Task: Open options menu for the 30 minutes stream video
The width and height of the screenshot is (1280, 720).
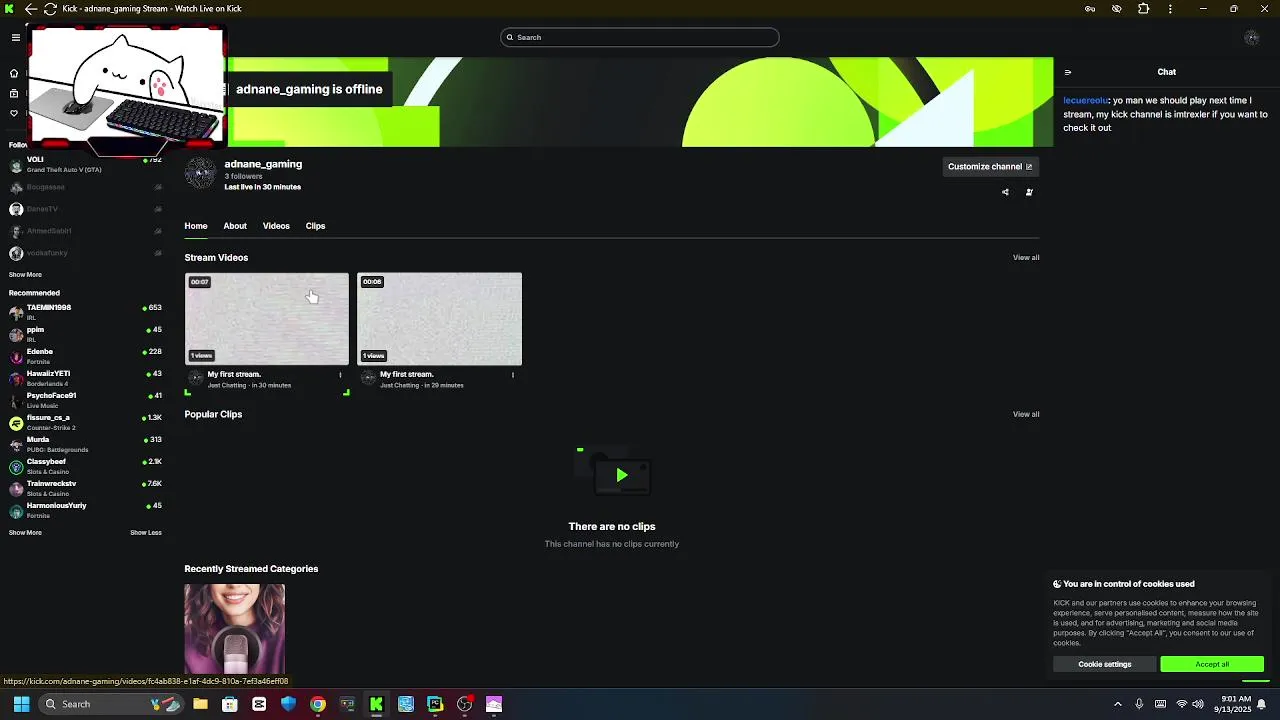Action: click(x=340, y=375)
